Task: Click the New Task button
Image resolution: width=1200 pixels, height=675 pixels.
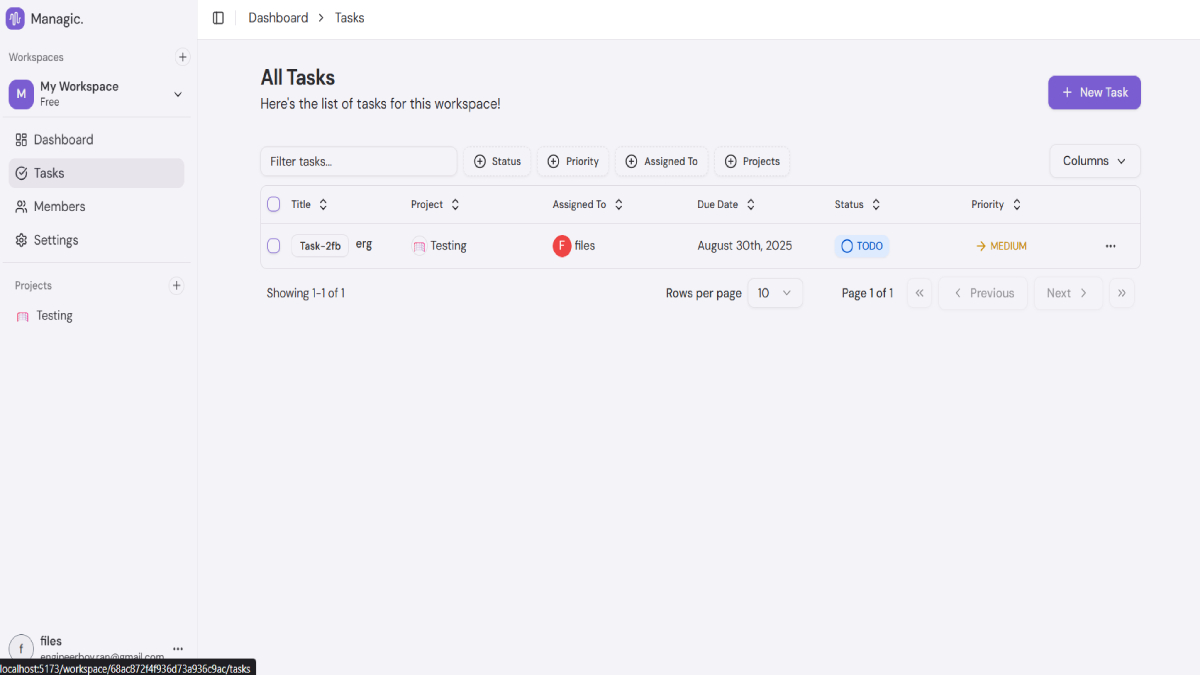Action: pos(1094,92)
